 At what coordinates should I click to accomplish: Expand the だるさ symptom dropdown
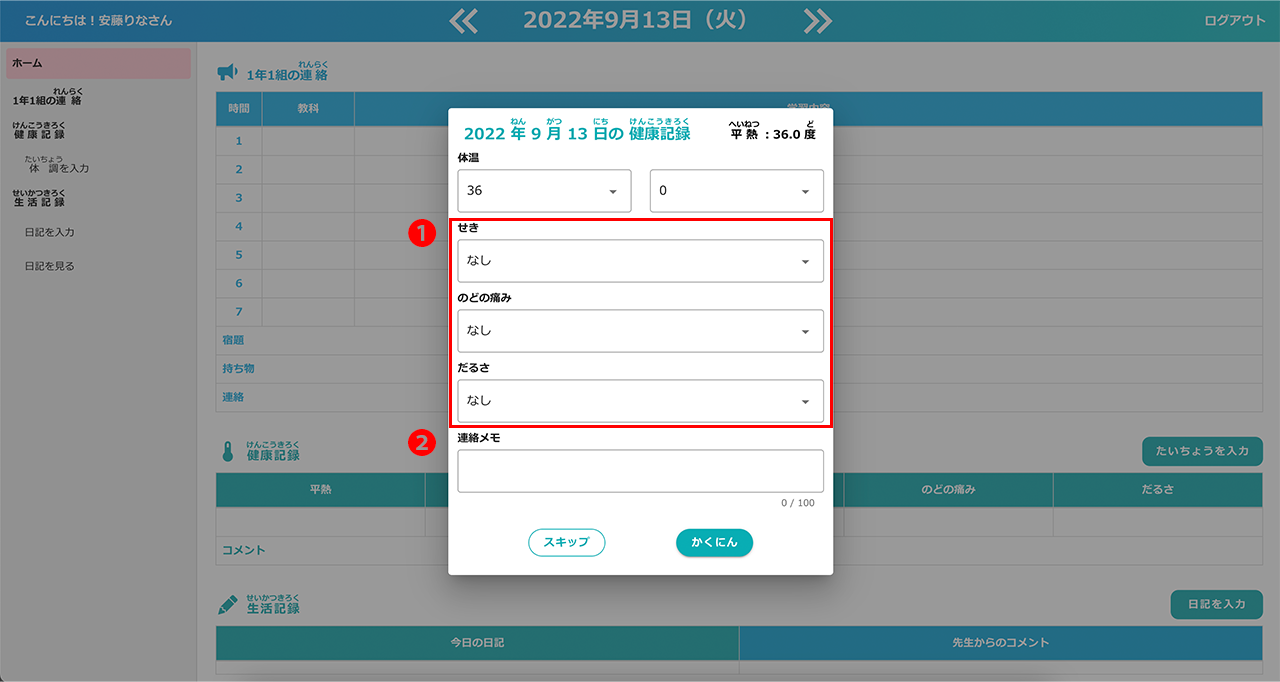point(640,401)
